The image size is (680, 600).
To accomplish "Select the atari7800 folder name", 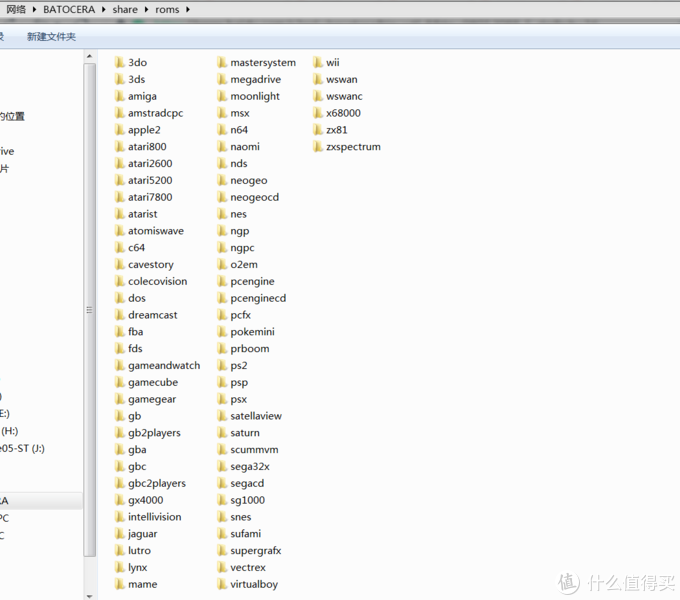I will tap(150, 197).
